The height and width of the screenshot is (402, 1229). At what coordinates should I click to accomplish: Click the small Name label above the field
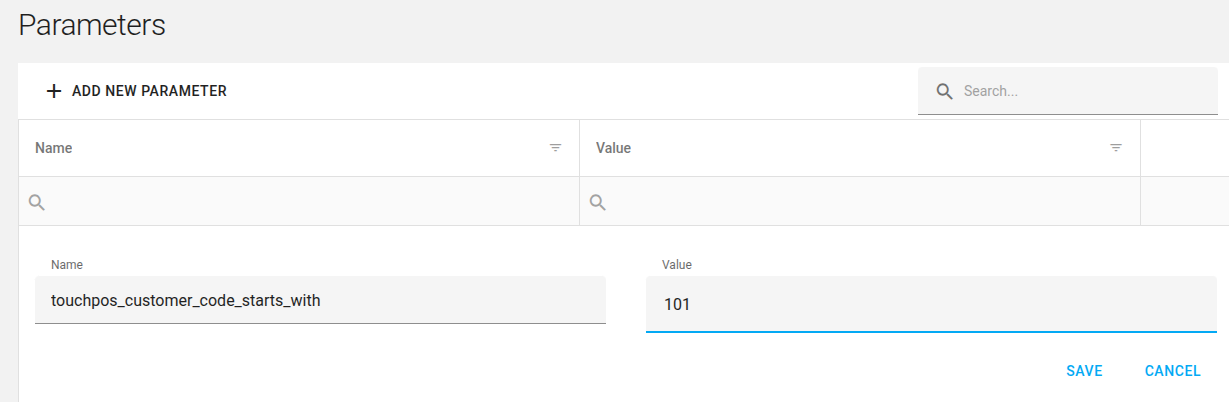point(67,265)
